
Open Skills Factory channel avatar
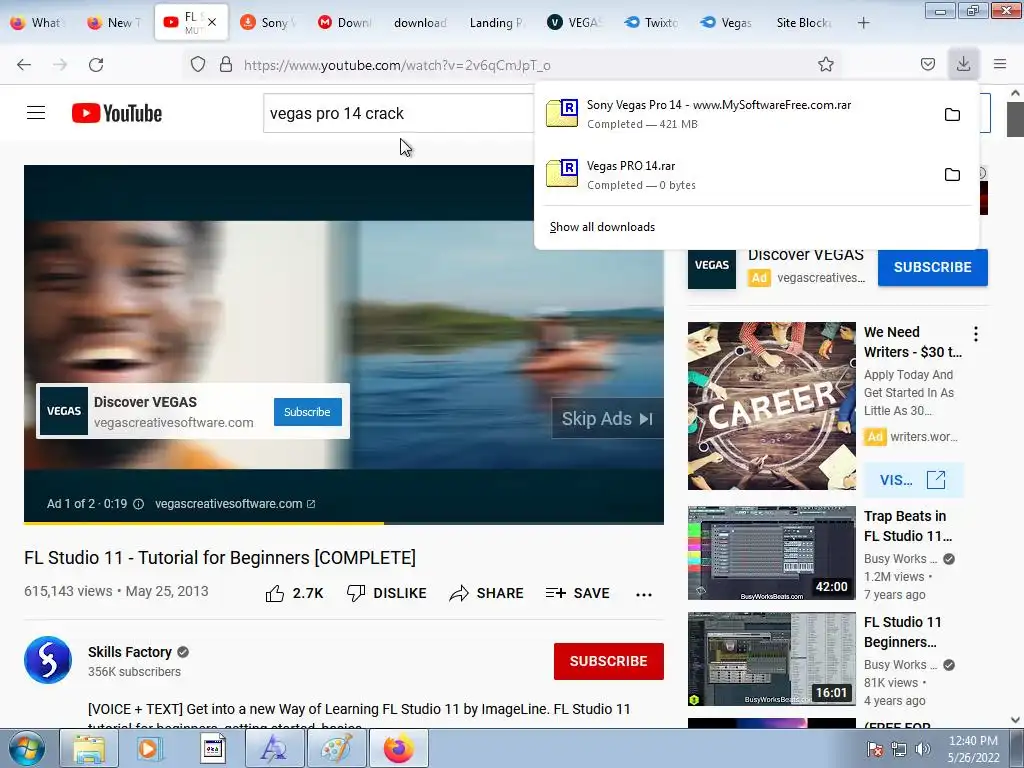[48, 660]
